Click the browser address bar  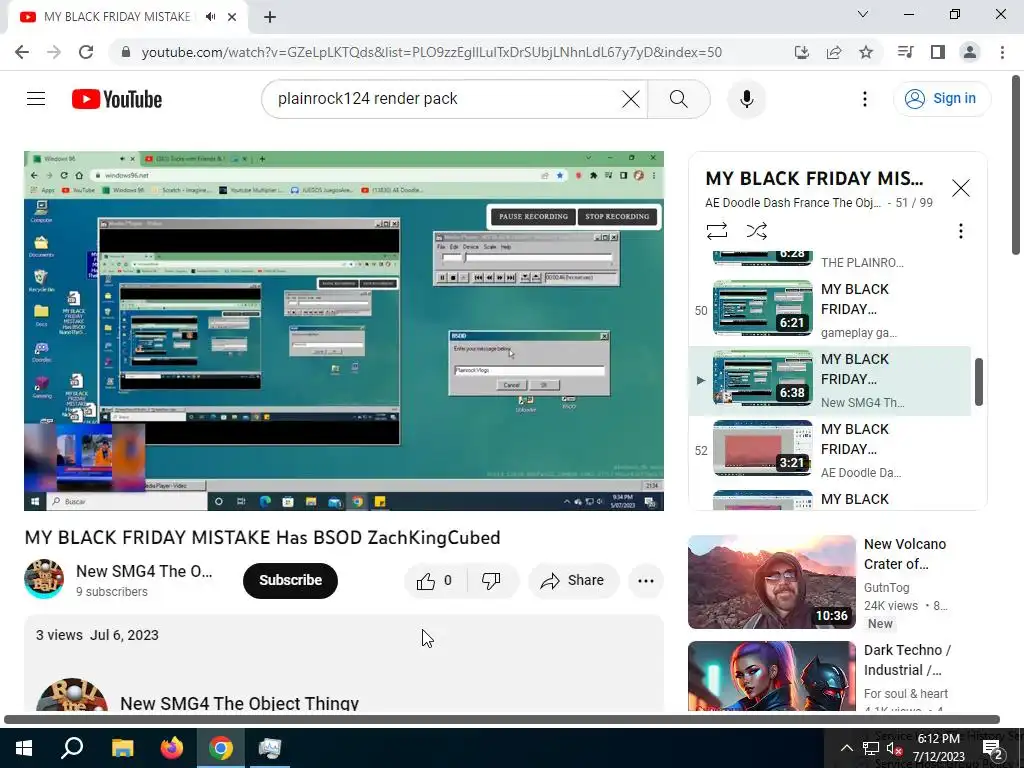[x=431, y=52]
